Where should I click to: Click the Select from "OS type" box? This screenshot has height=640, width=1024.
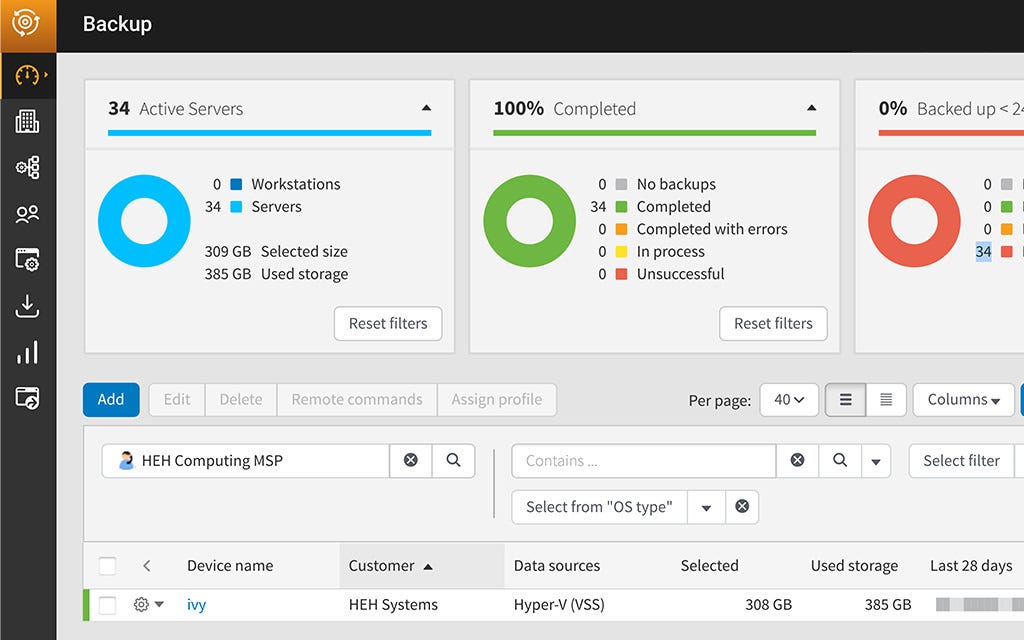599,507
